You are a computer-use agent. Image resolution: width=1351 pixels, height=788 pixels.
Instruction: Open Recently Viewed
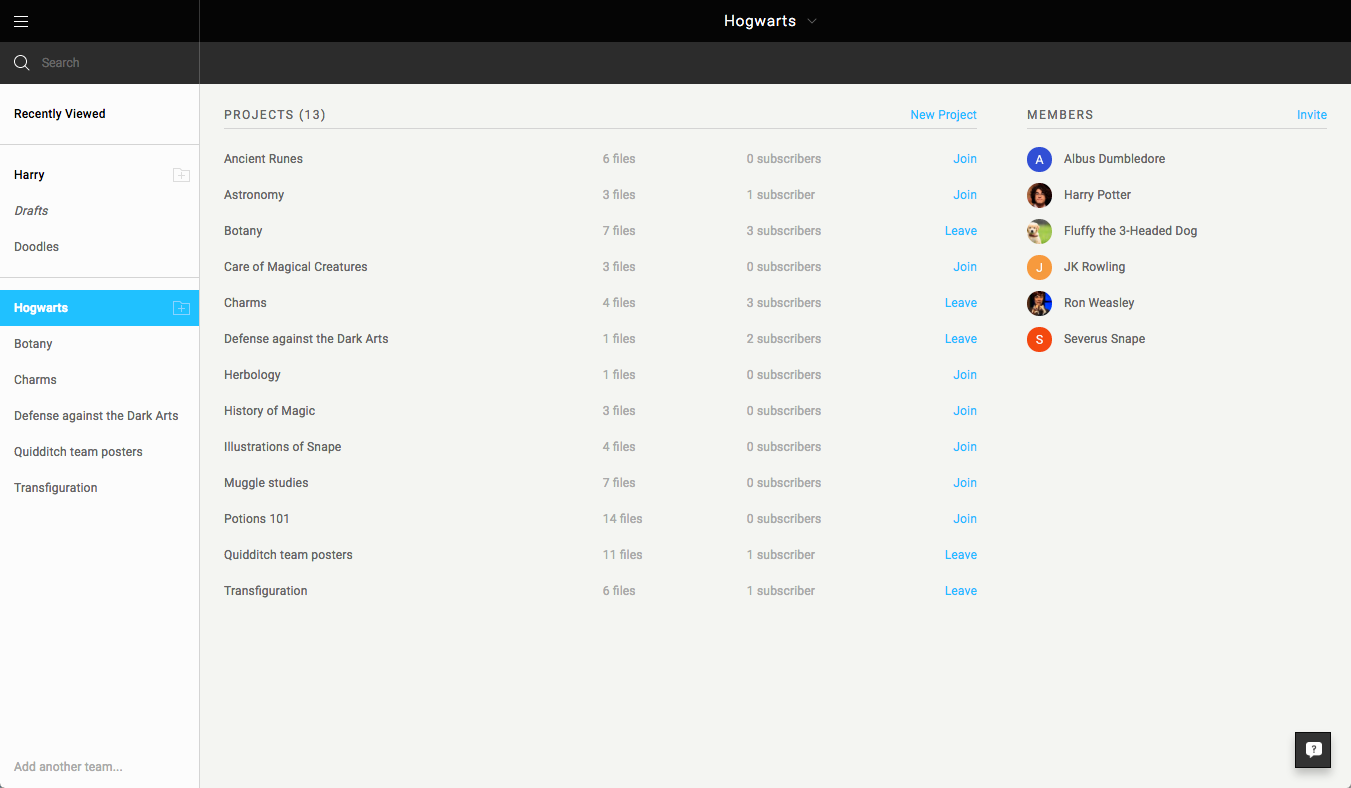pos(60,114)
